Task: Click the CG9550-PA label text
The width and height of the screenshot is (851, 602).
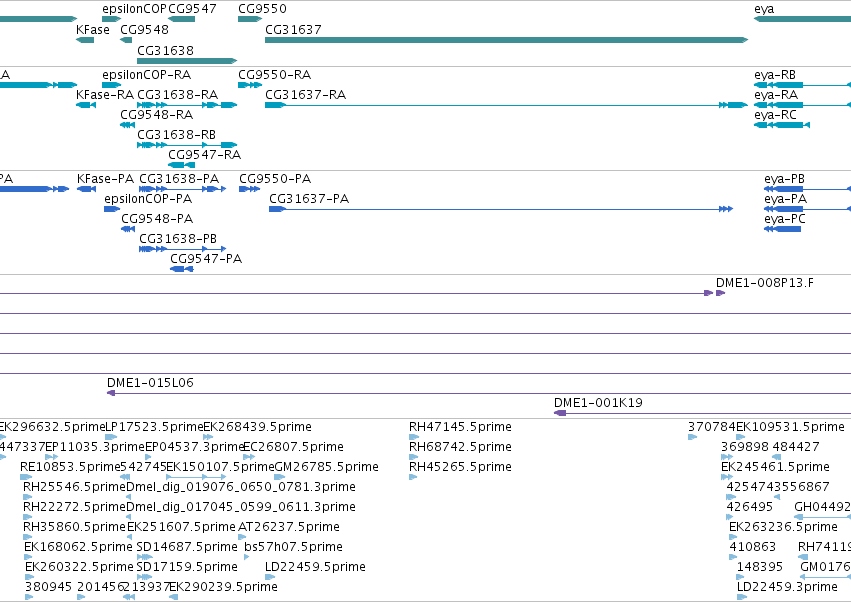Action: pos(275,179)
